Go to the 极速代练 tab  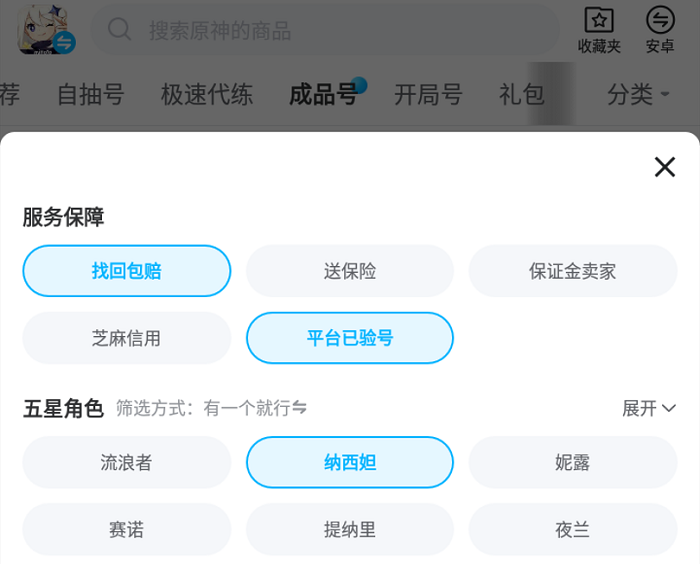click(x=207, y=95)
